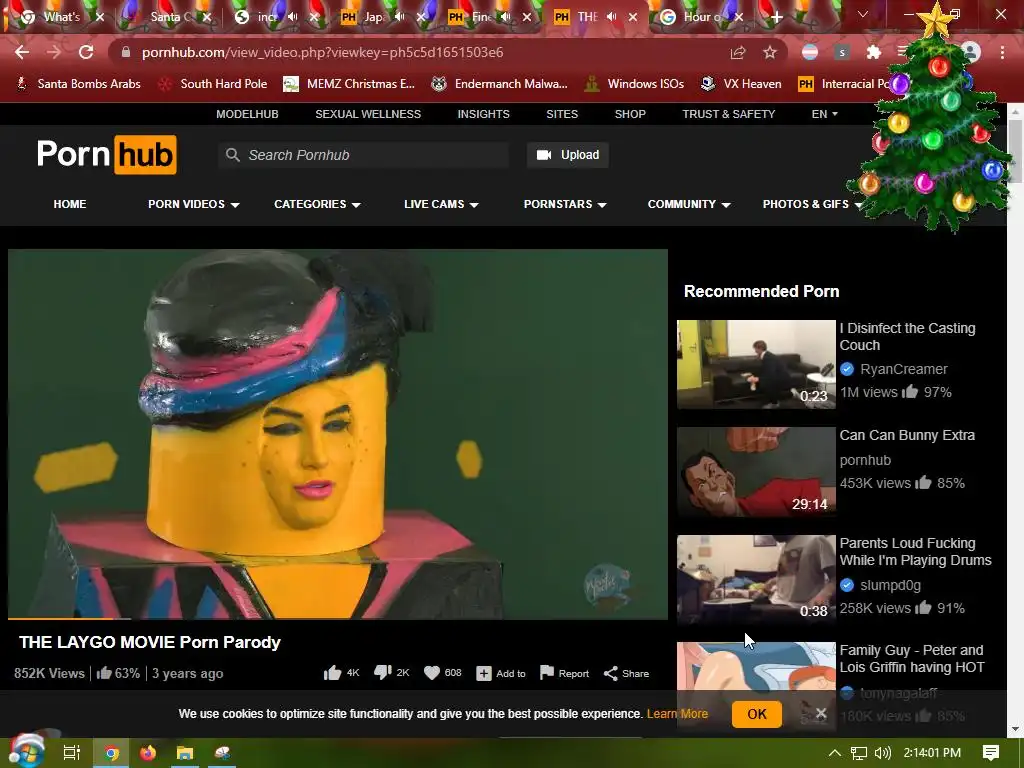1024x768 pixels.
Task: Open a new browser tab
Action: [776, 17]
